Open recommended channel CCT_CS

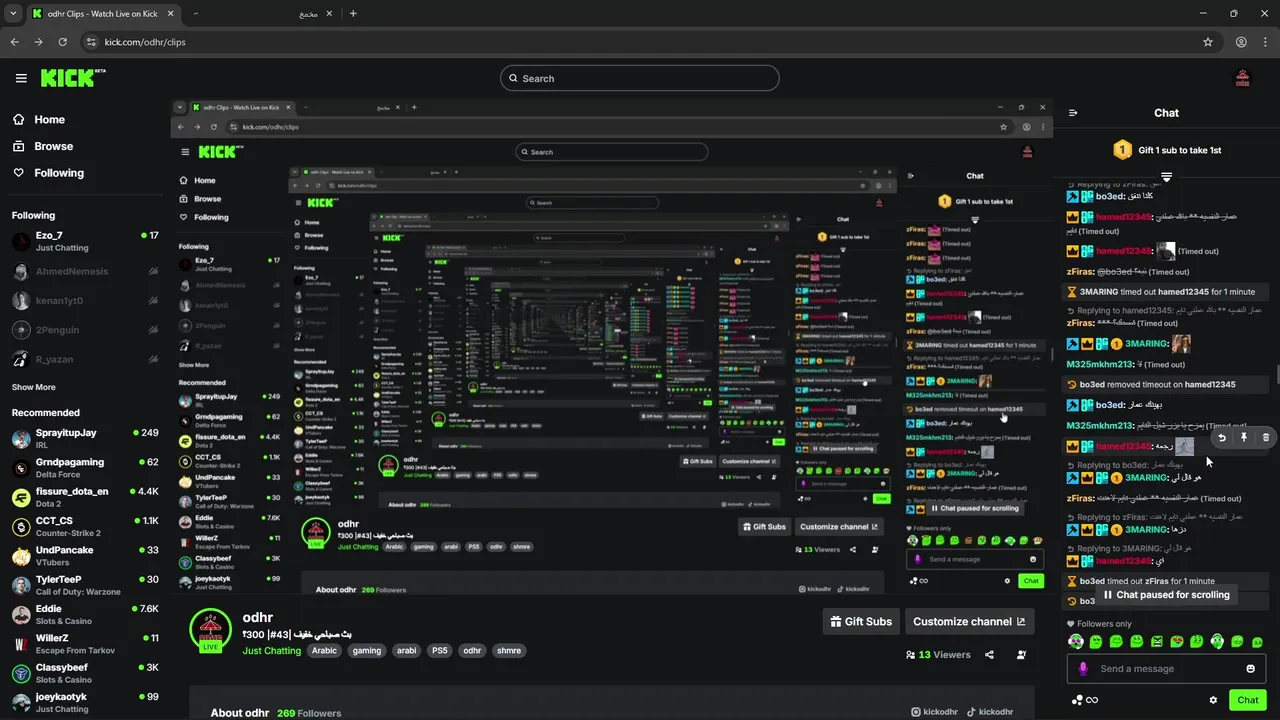[85, 526]
